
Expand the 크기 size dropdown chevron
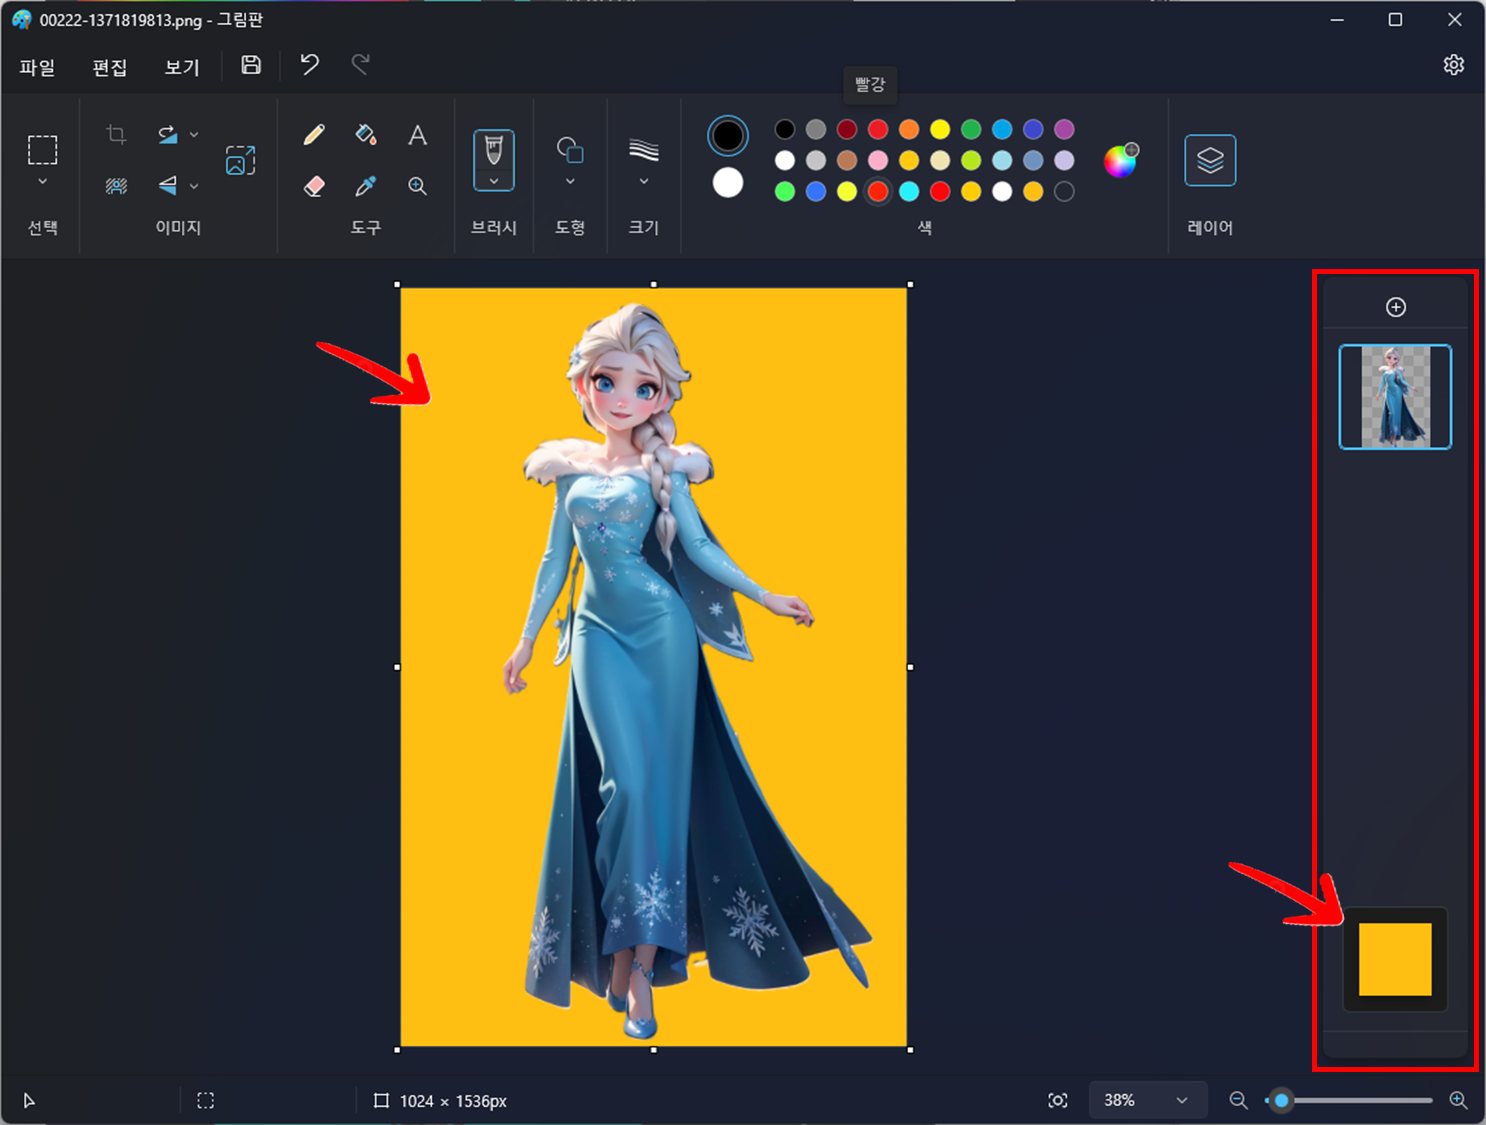click(644, 182)
